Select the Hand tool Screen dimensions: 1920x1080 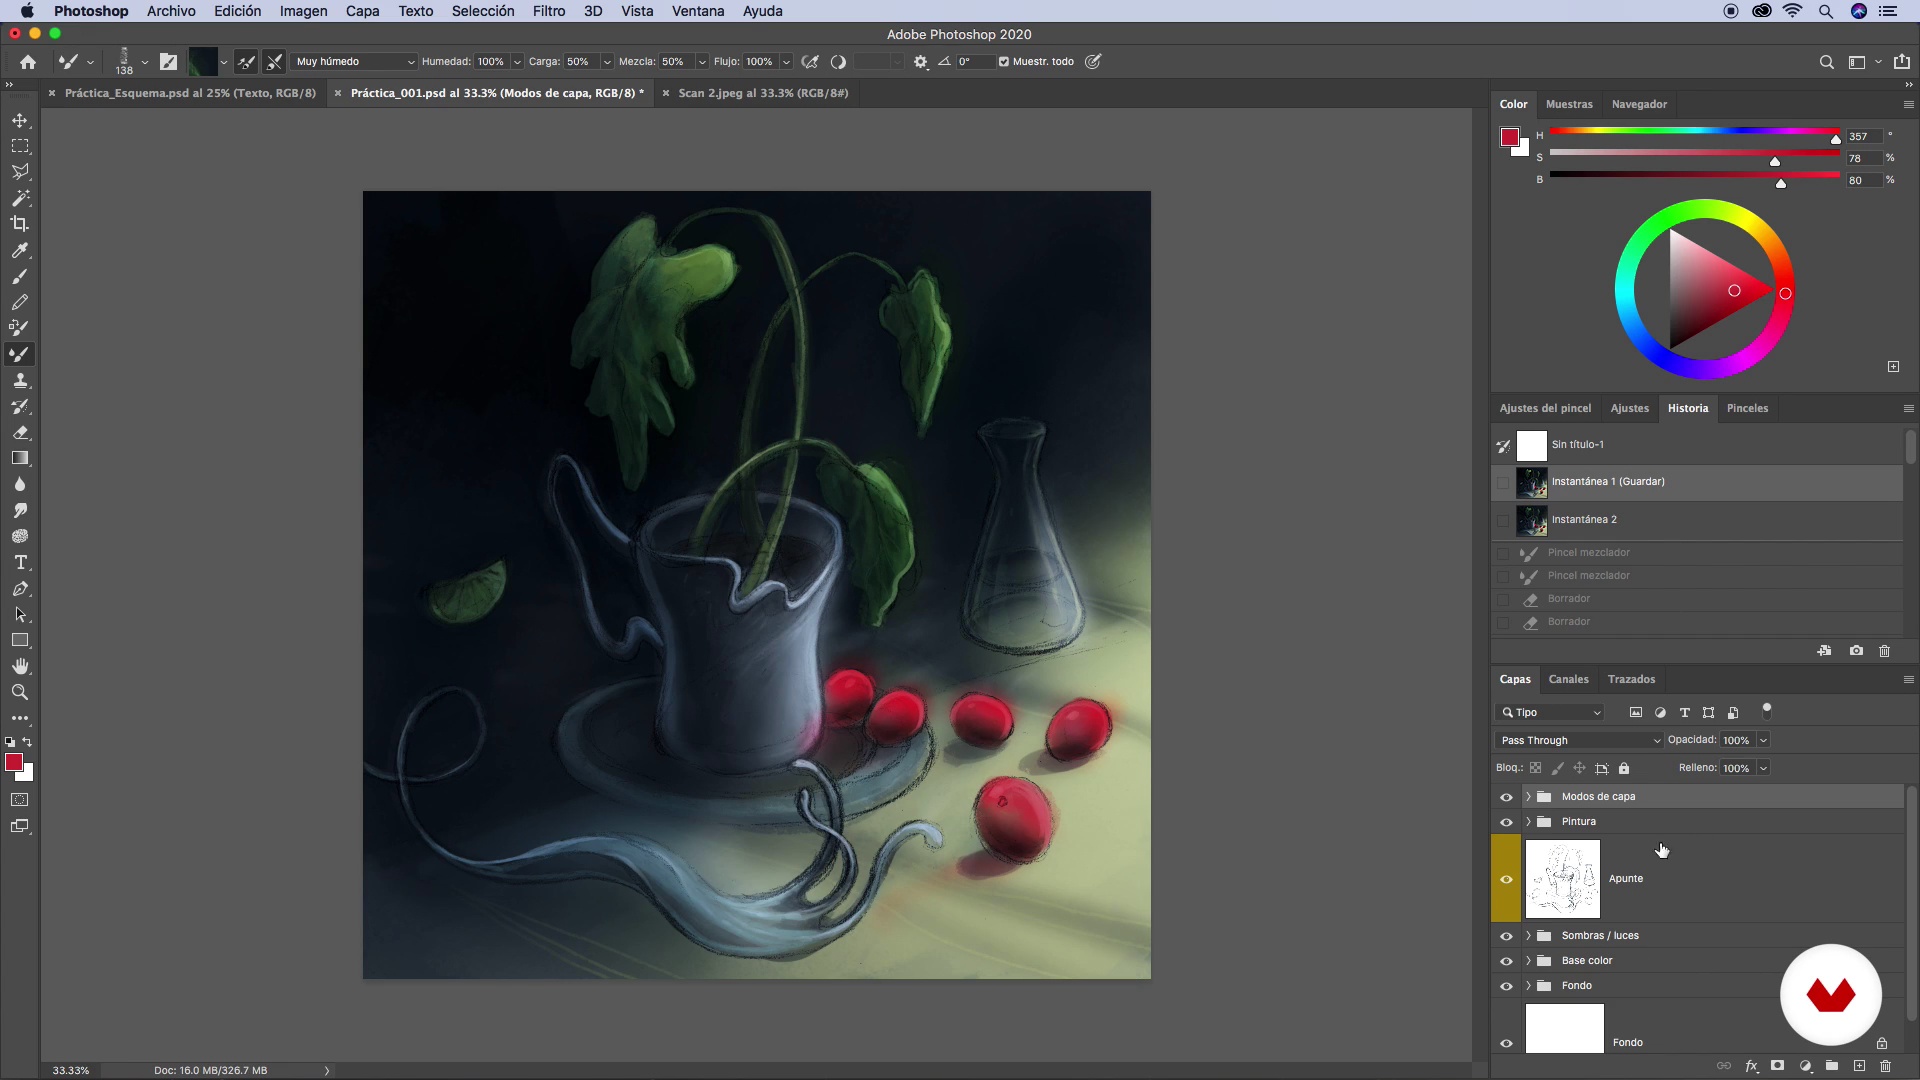pos(20,666)
